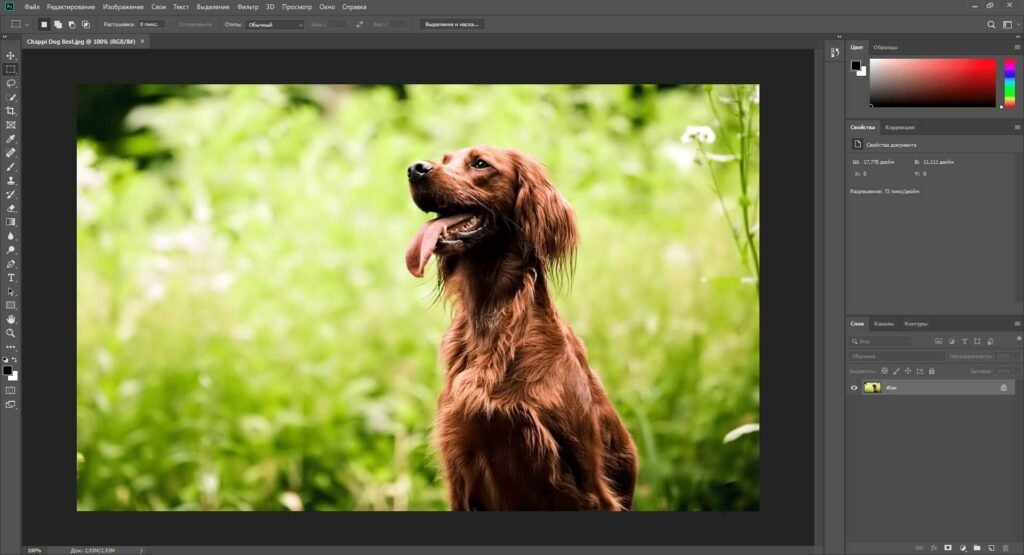Toggle shape layer filter in Layers panel
This screenshot has width=1024, height=555.
tap(978, 341)
